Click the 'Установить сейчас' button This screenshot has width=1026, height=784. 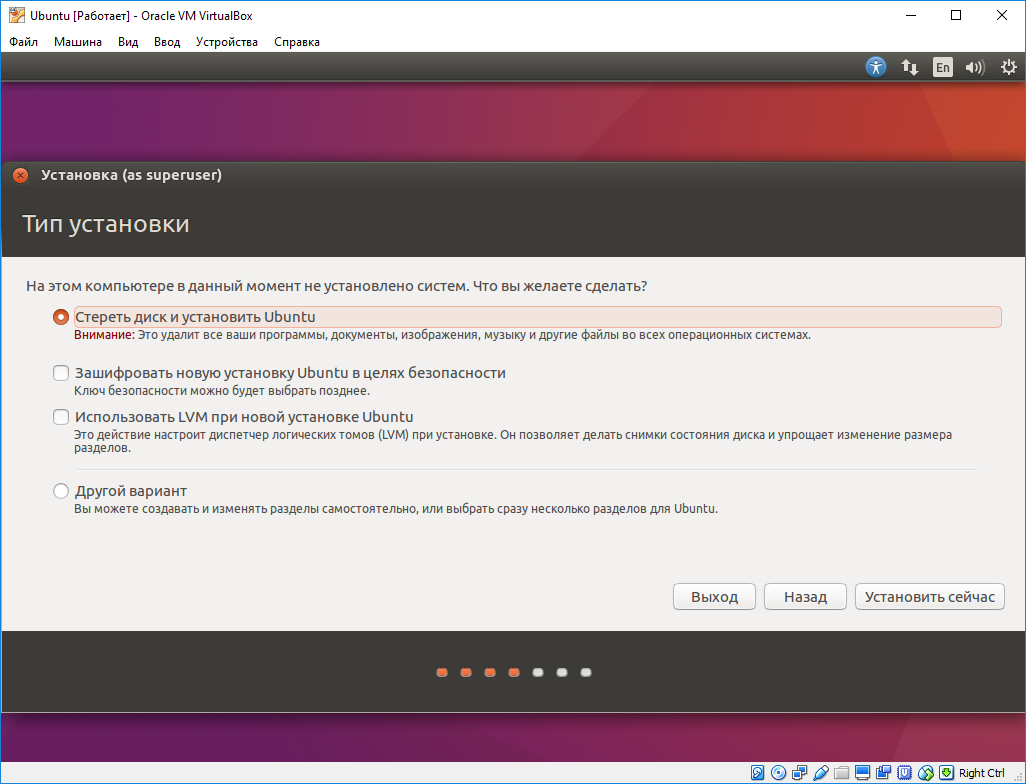click(930, 597)
